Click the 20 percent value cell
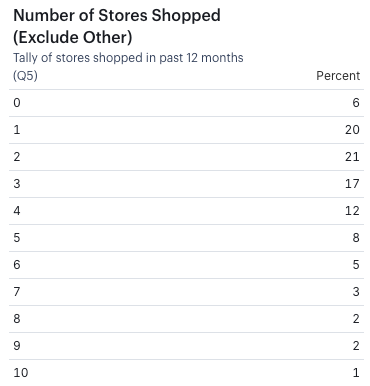370x386 pixels. coord(352,130)
